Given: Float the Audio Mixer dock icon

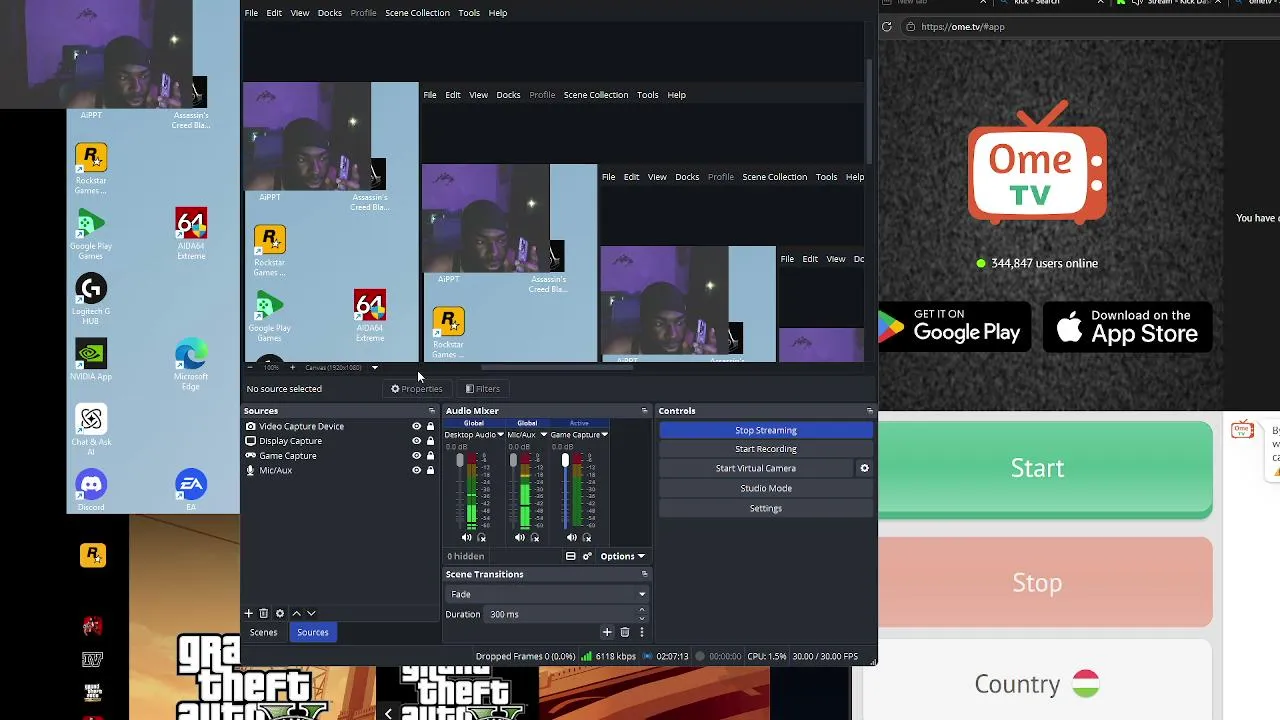Looking at the screenshot, I should [x=644, y=411].
